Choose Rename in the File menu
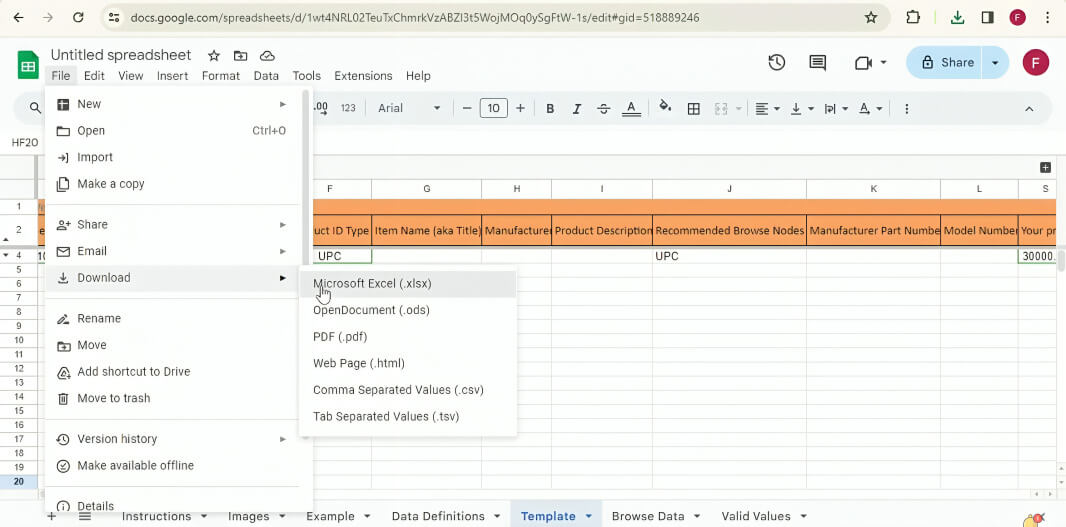The image size is (1066, 527). point(173,318)
